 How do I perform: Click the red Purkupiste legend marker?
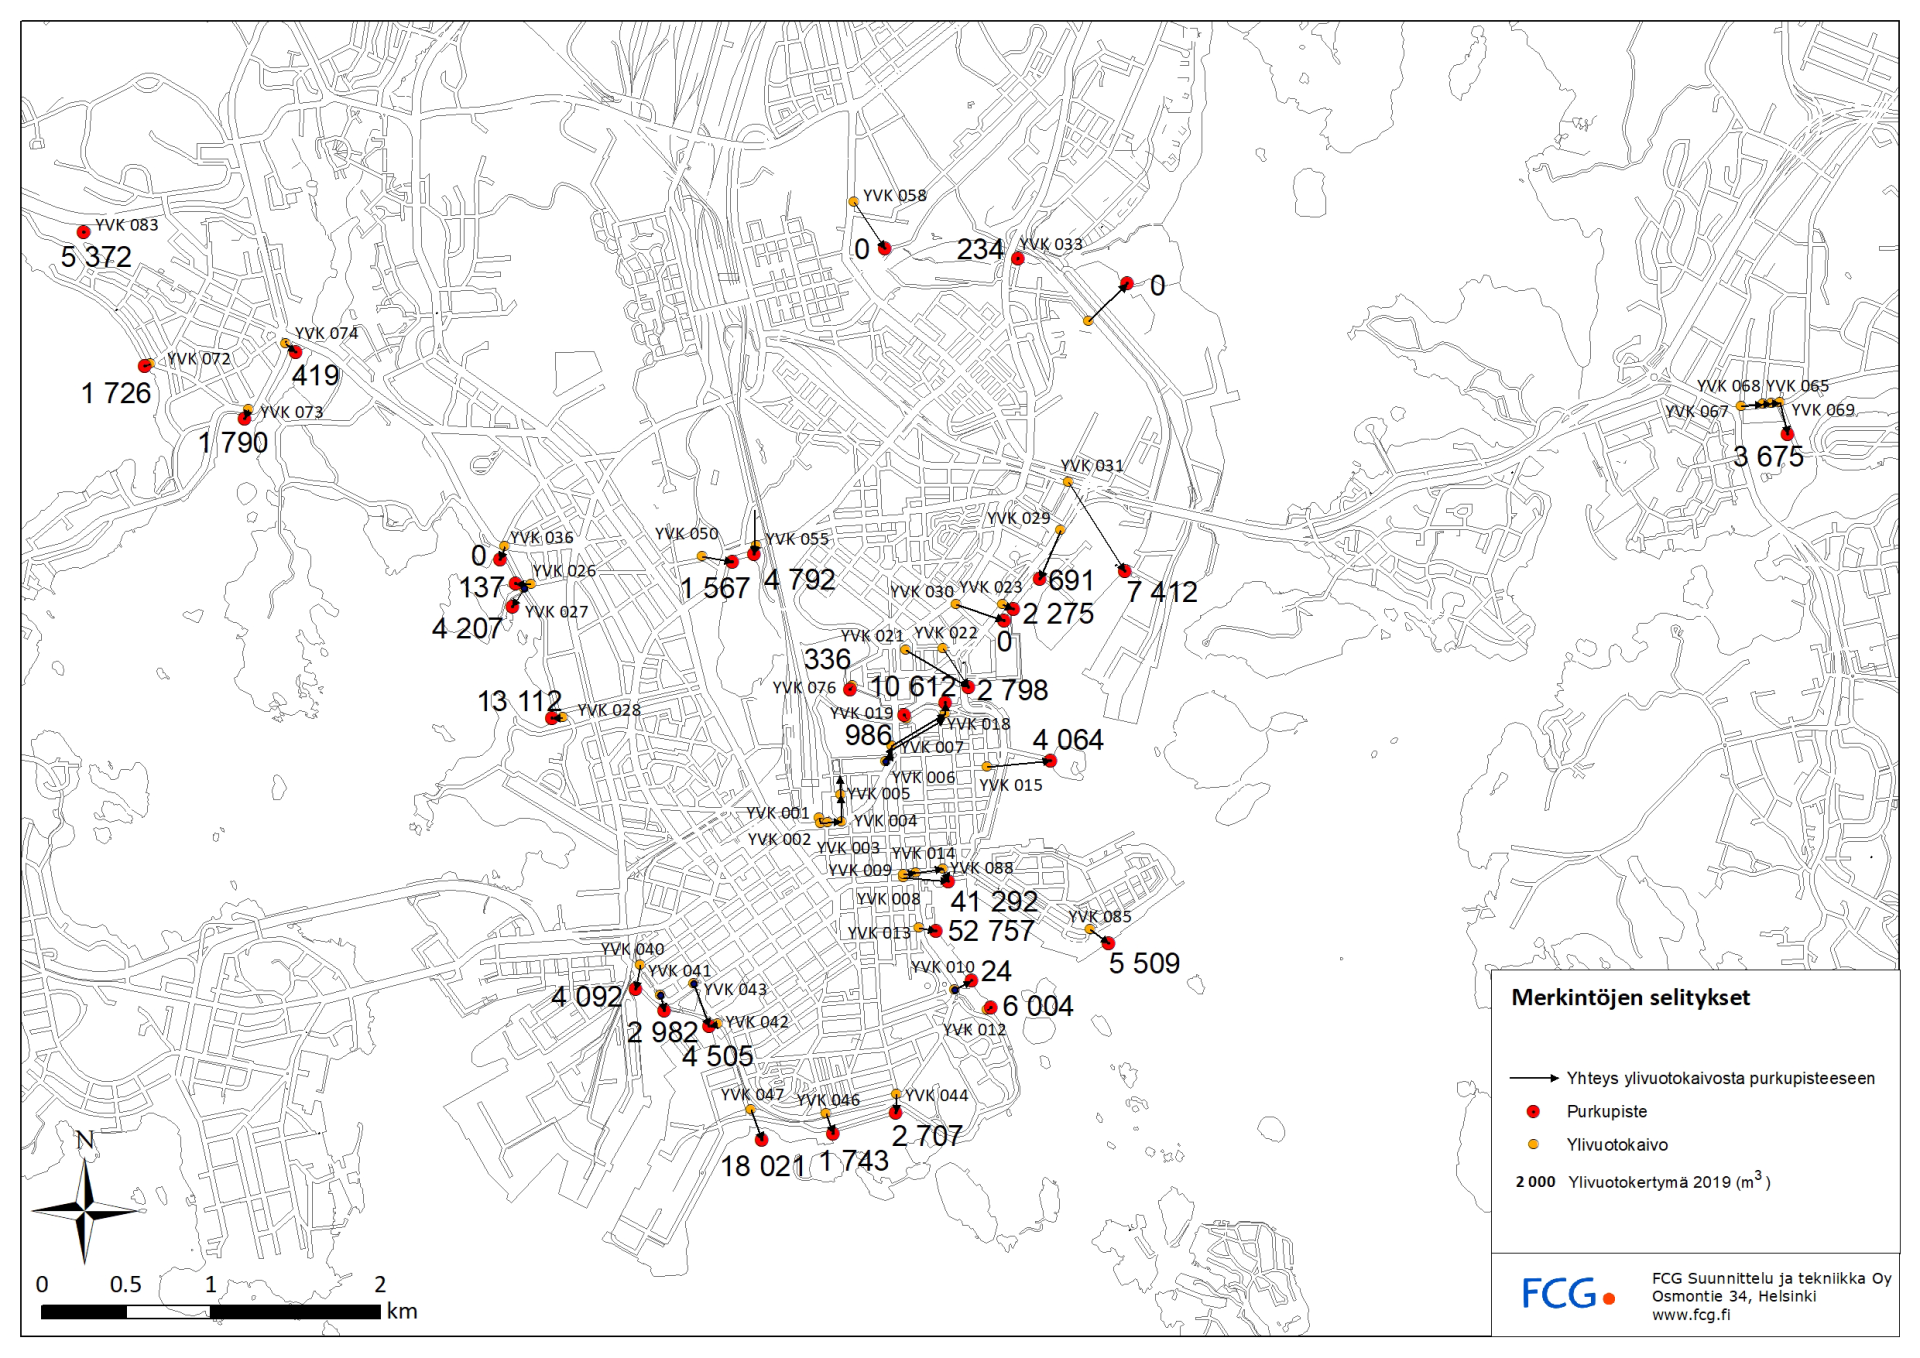(x=1533, y=1111)
